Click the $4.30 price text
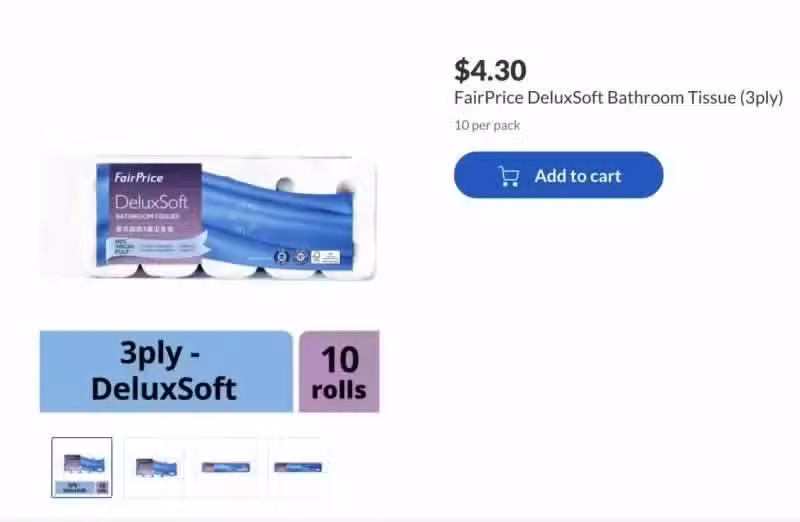 coord(490,70)
